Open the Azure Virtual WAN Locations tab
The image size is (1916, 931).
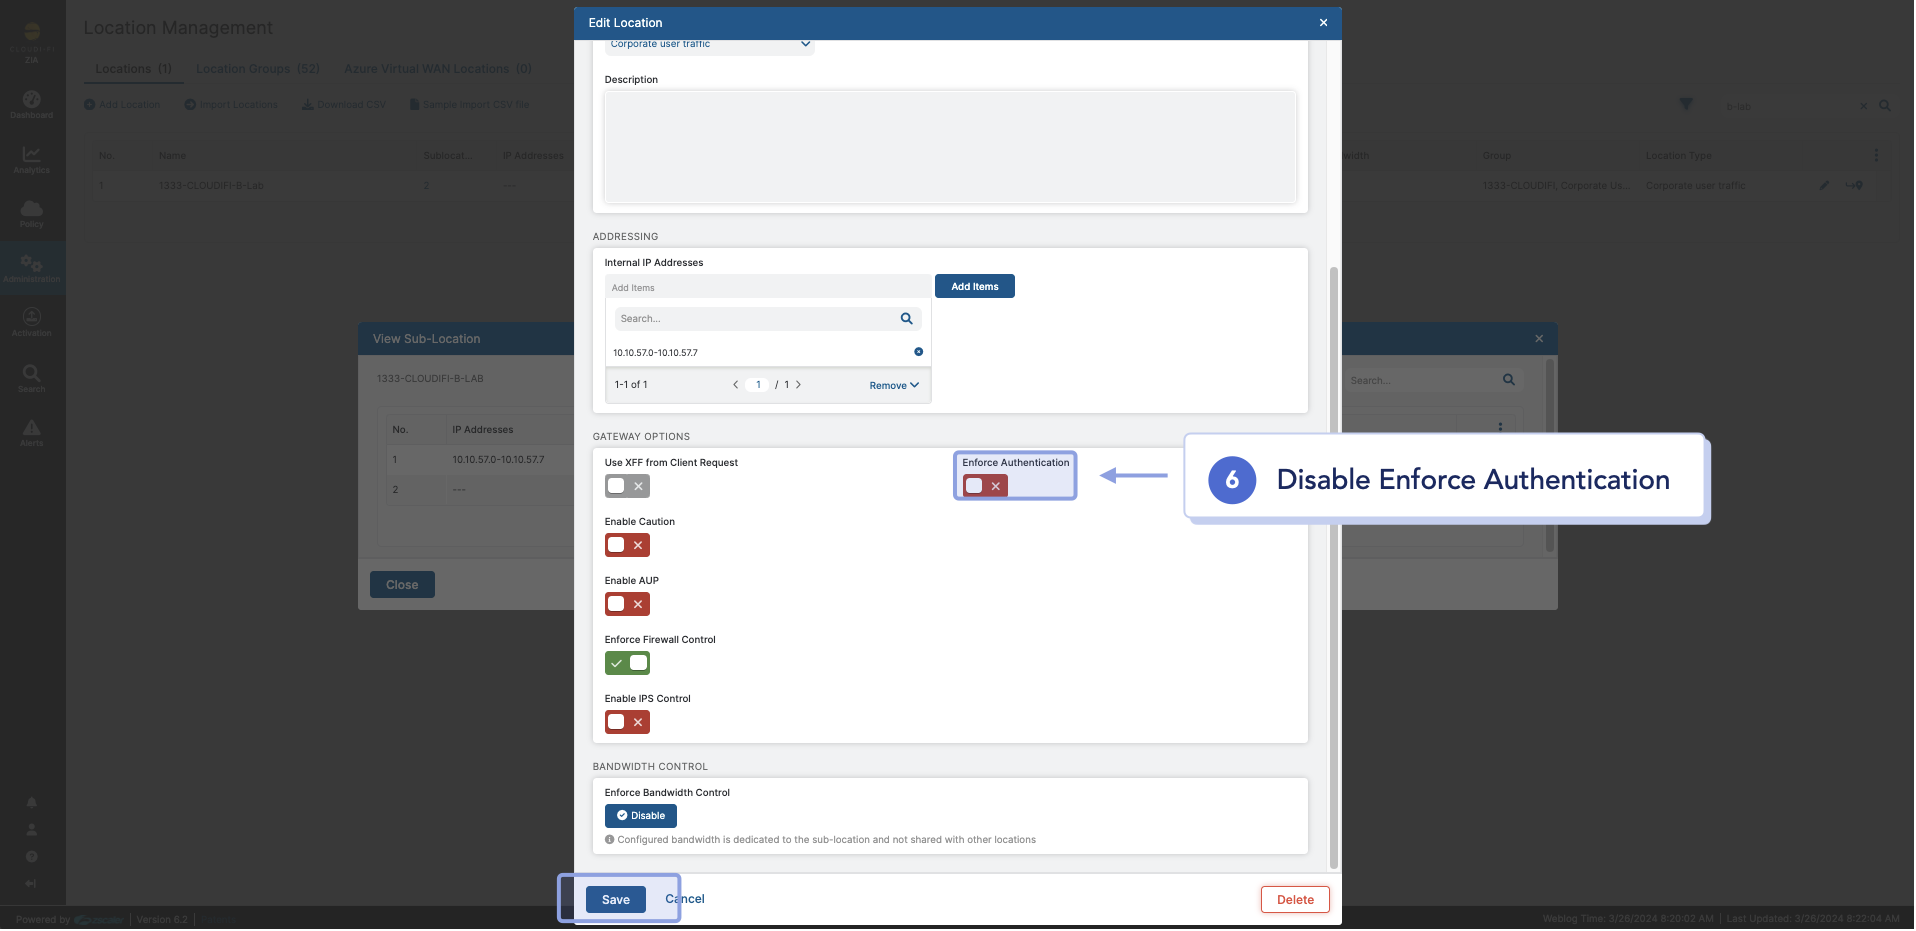click(437, 69)
